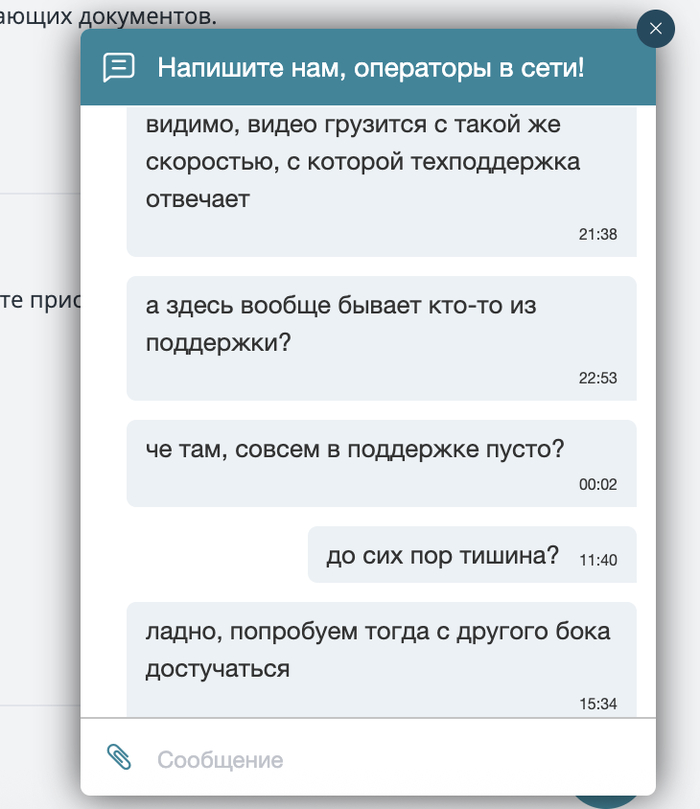
Task: Select message ладно, попробуем тогда с другого бока
Action: click(377, 649)
